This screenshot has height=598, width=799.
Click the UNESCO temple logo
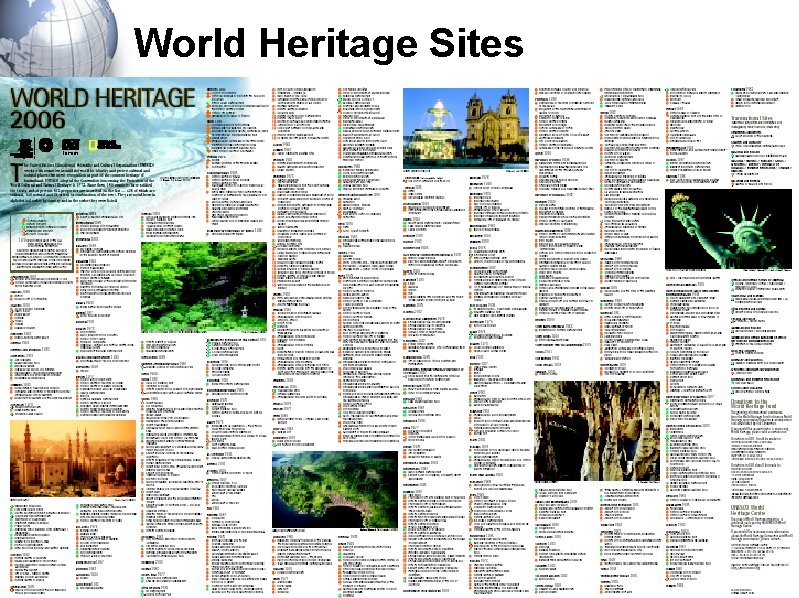(21, 147)
